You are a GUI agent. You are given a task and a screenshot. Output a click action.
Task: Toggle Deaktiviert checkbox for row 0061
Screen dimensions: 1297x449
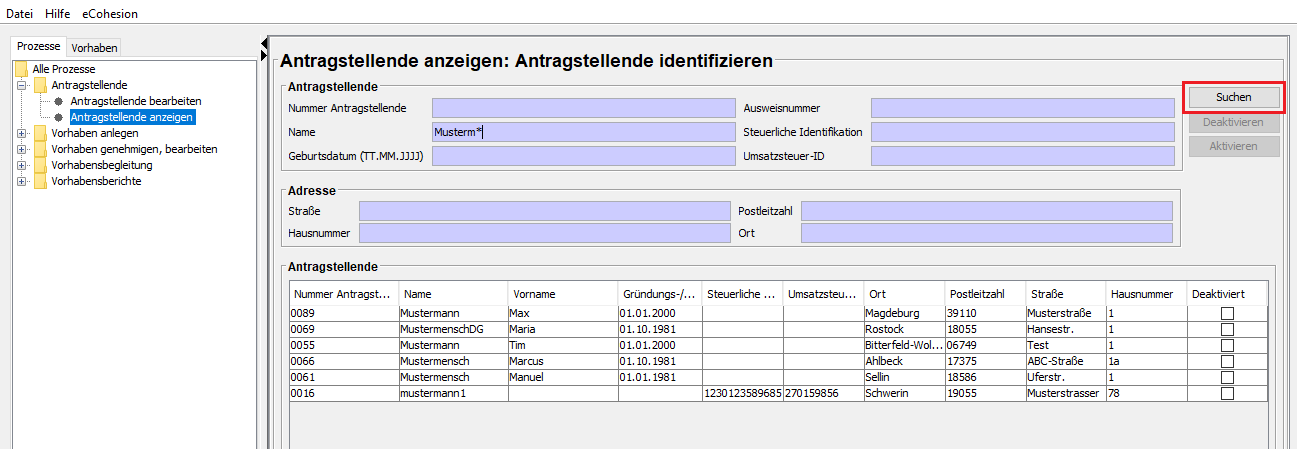tap(1227, 378)
